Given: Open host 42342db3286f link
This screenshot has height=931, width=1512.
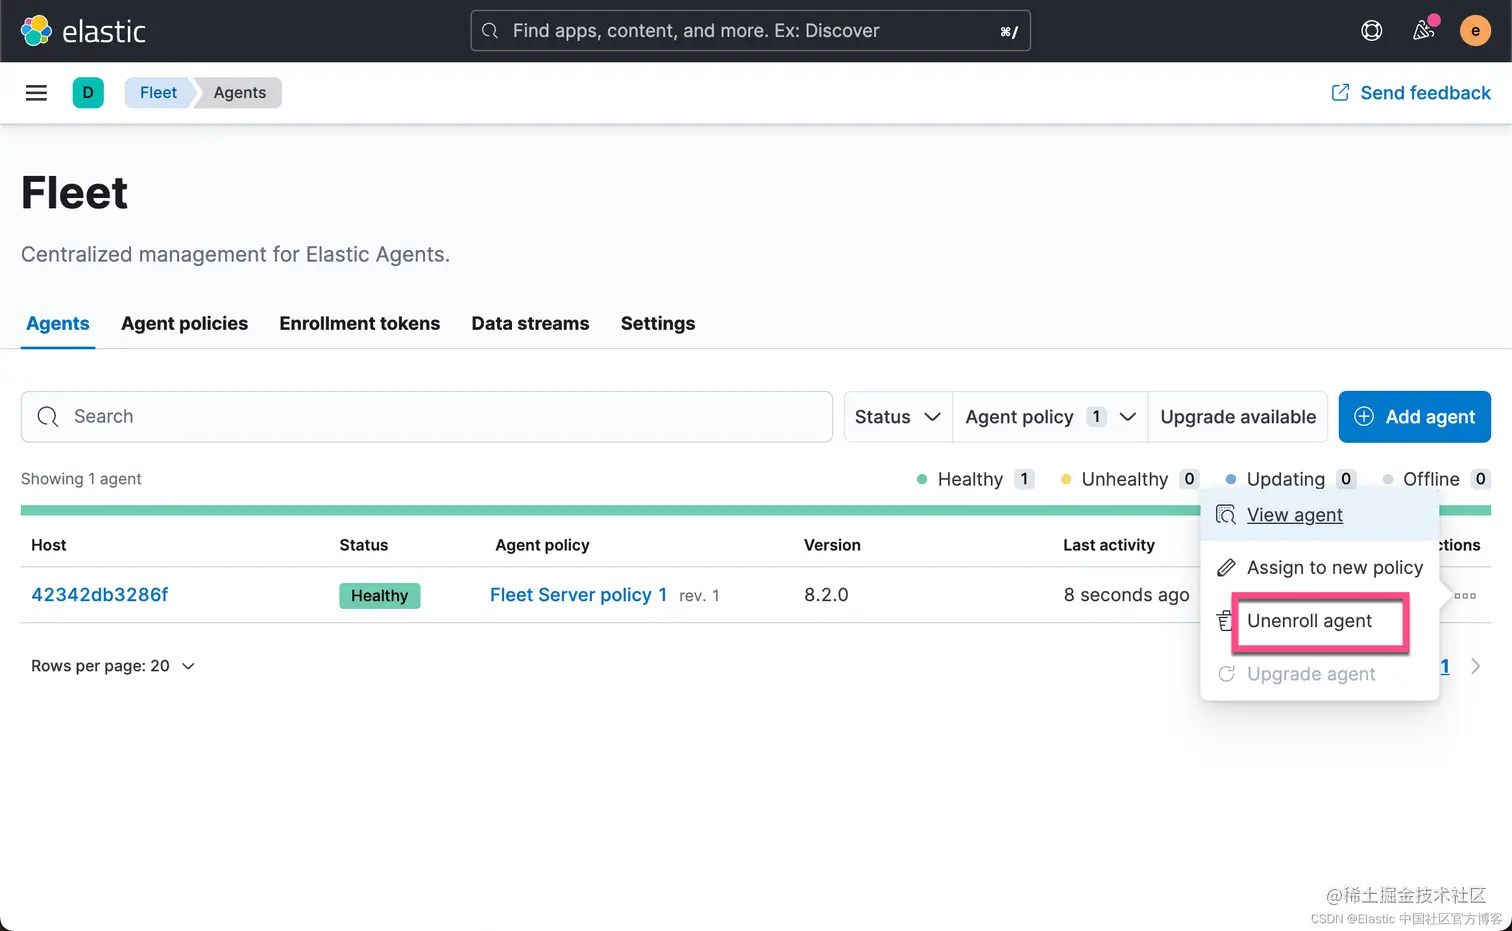Looking at the screenshot, I should [x=100, y=595].
